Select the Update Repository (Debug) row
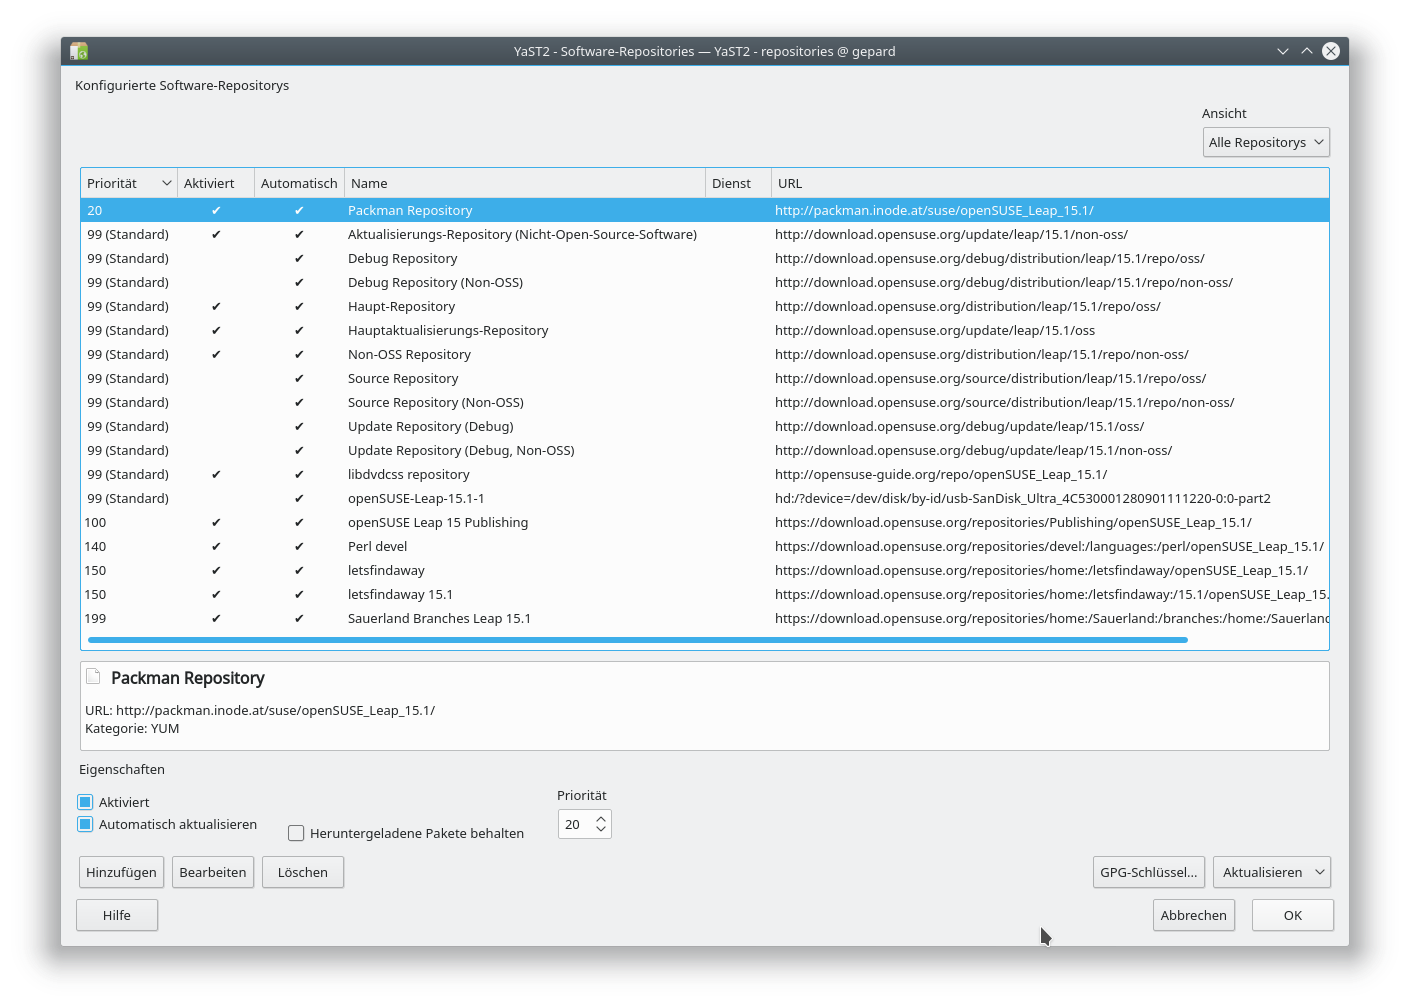The height and width of the screenshot is (1007, 1410). [705, 426]
